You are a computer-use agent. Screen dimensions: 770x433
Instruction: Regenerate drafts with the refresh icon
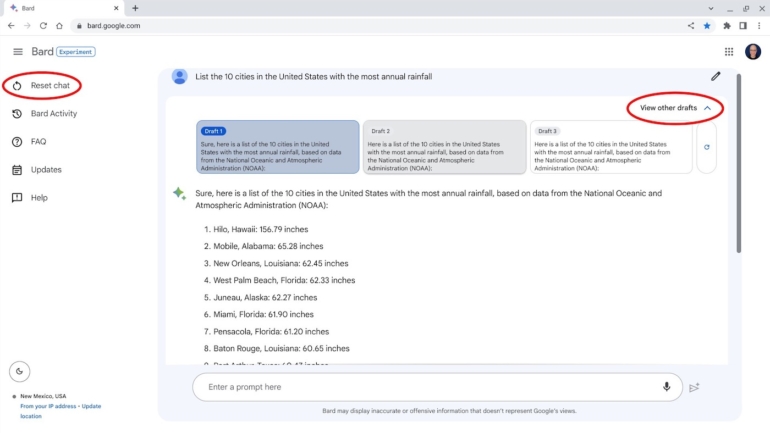tap(707, 147)
